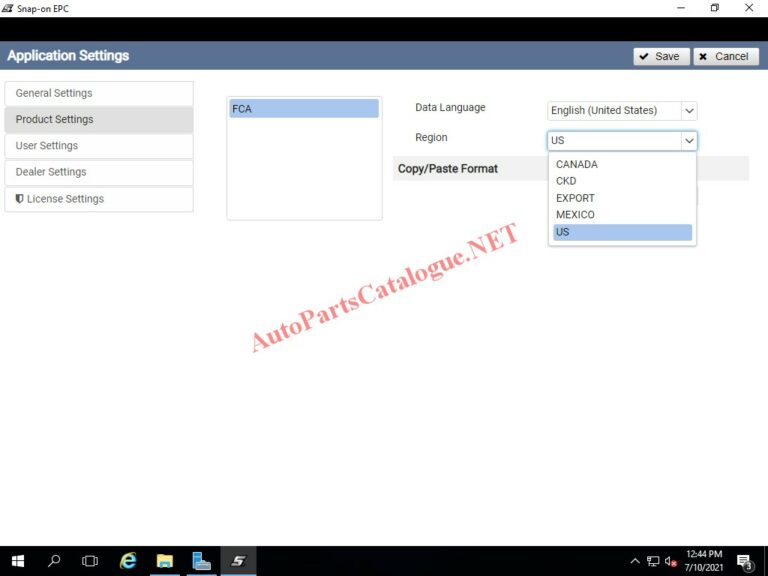The width and height of the screenshot is (768, 576).
Task: Minimize the Snap-on EPC window
Action: pyautogui.click(x=681, y=8)
